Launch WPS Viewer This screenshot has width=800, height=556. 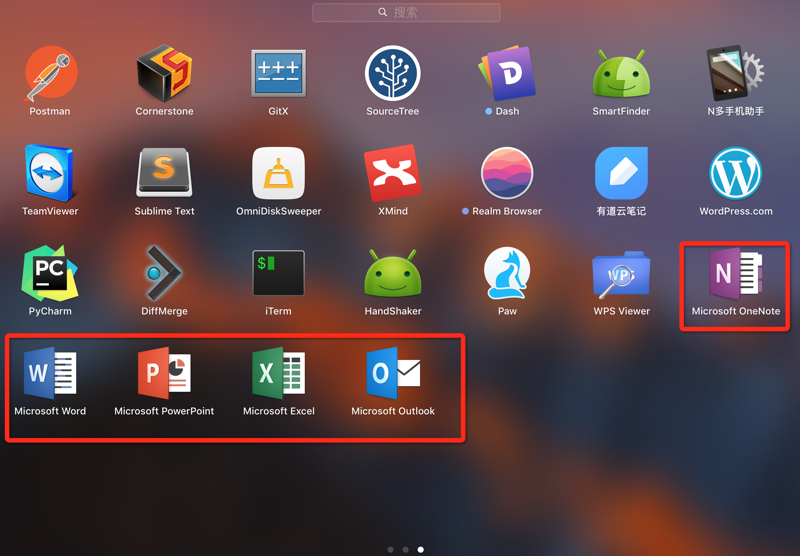click(x=621, y=275)
